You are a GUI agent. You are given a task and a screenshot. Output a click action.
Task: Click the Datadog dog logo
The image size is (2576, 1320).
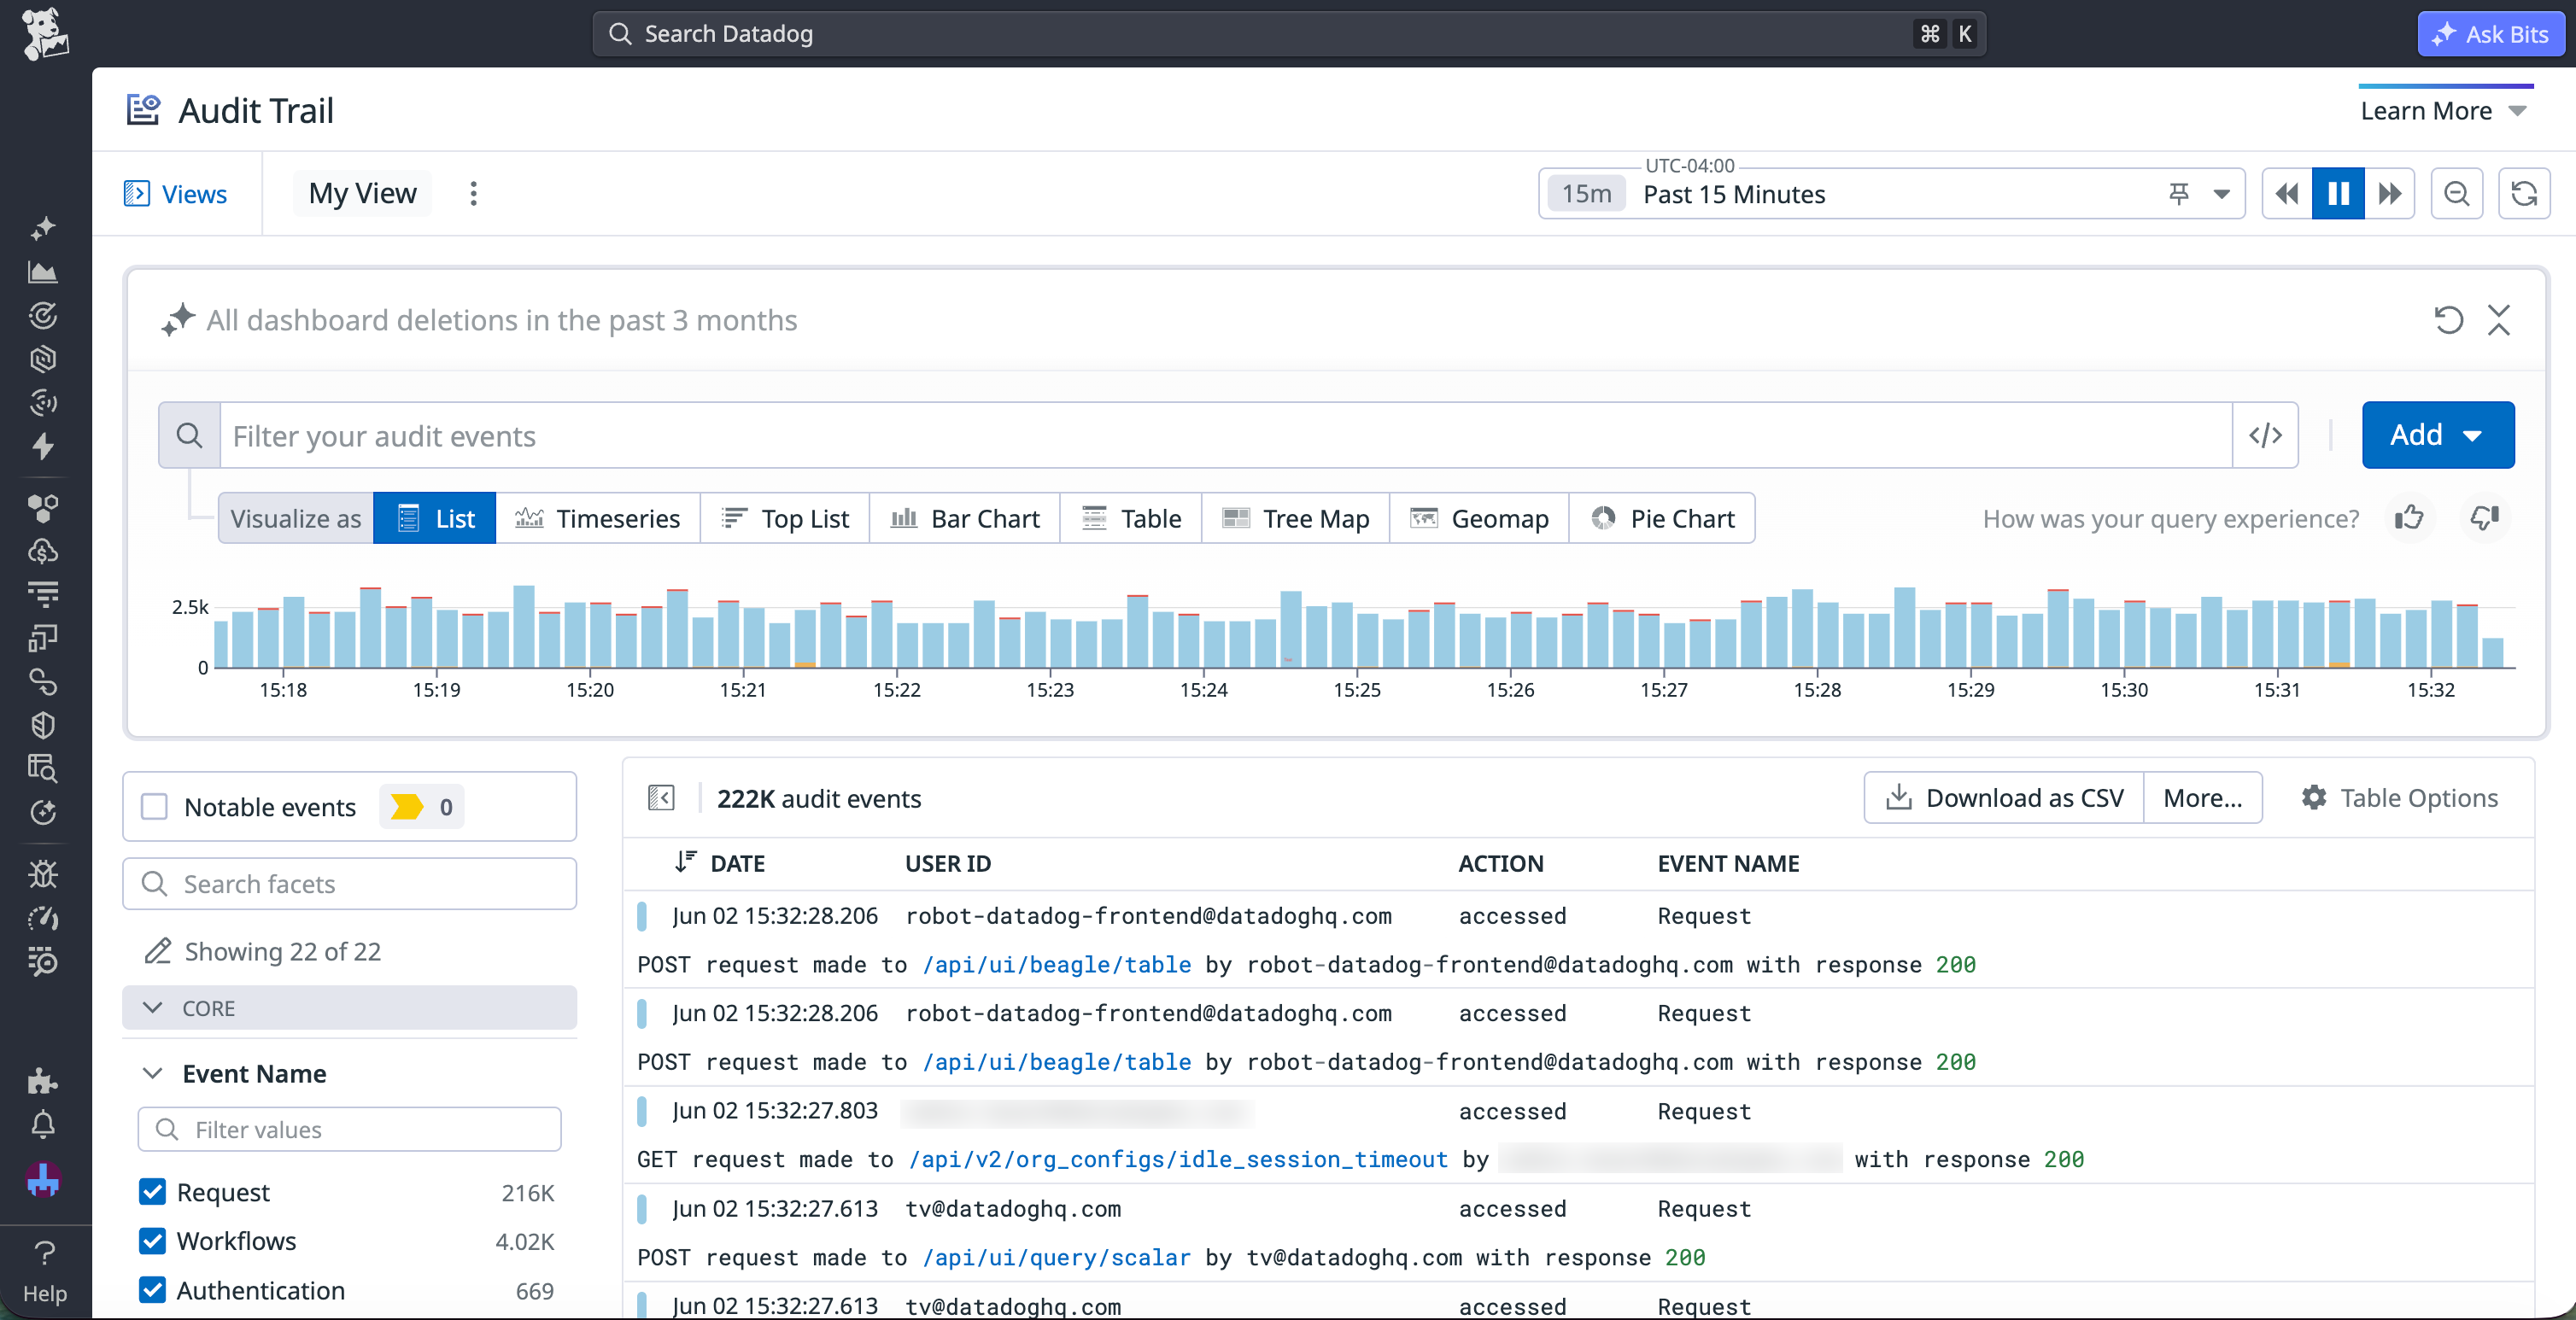[44, 34]
